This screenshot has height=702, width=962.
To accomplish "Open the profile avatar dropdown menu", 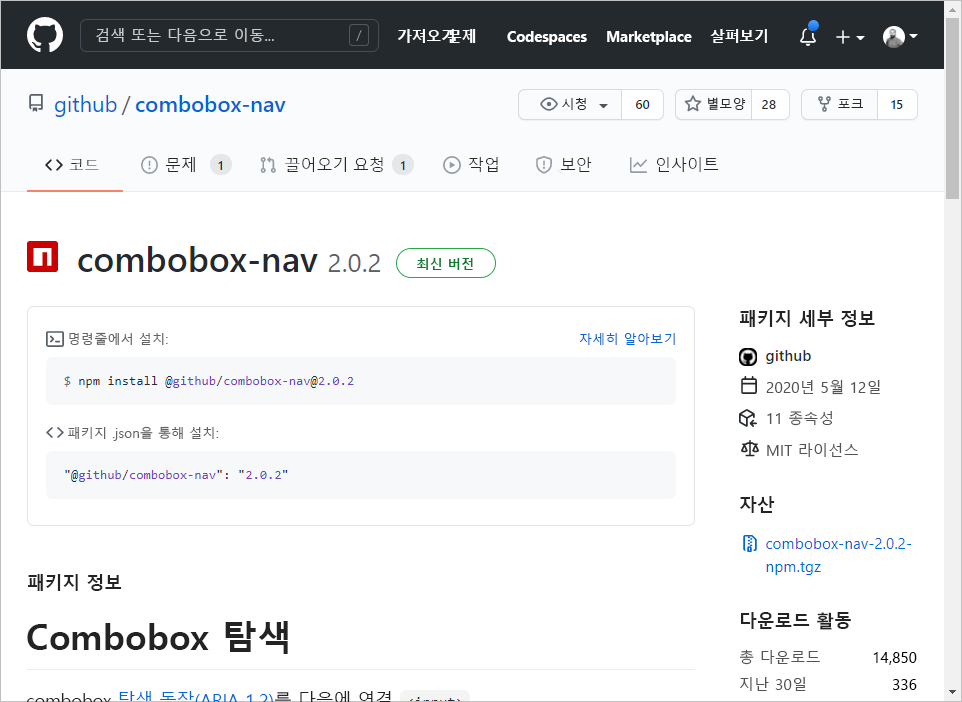I will tap(897, 36).
